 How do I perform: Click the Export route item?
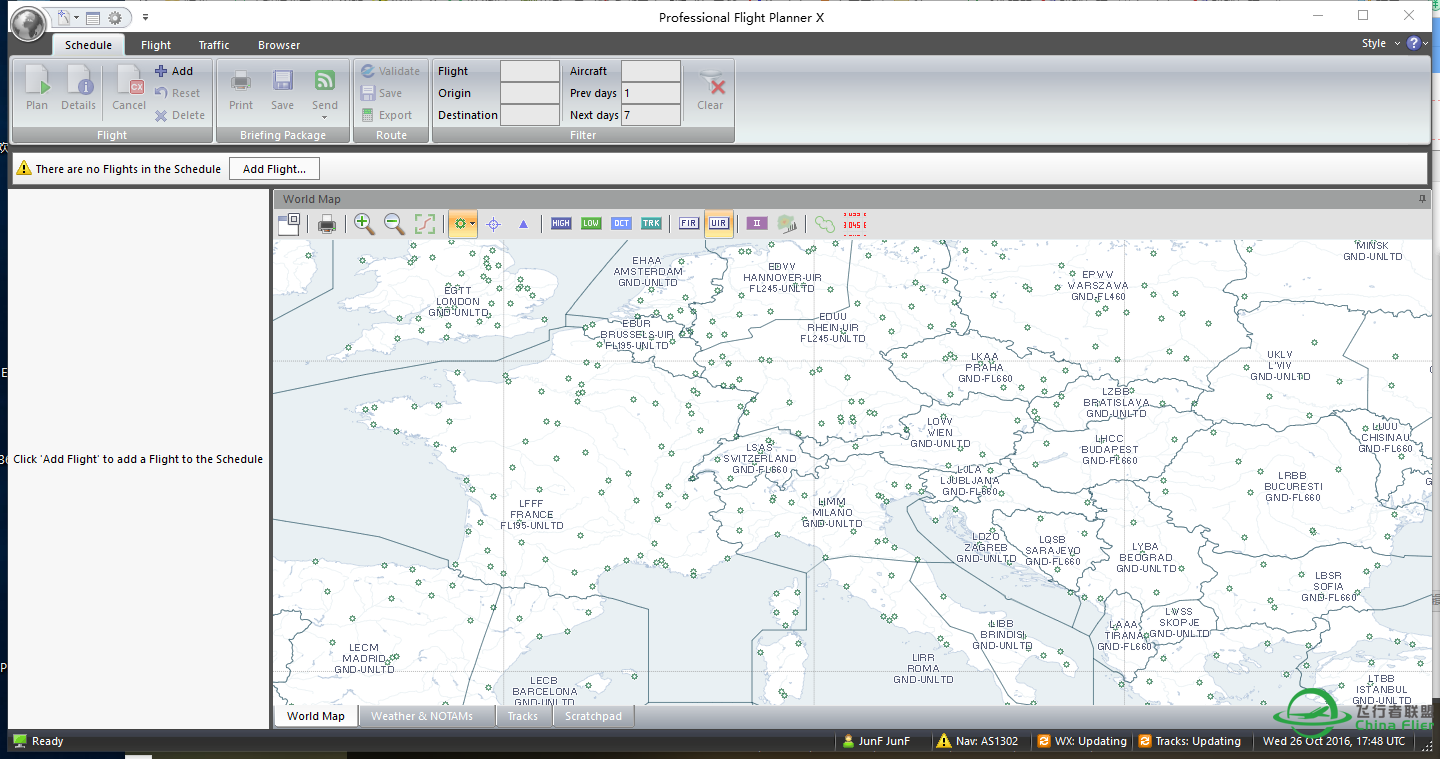point(387,115)
